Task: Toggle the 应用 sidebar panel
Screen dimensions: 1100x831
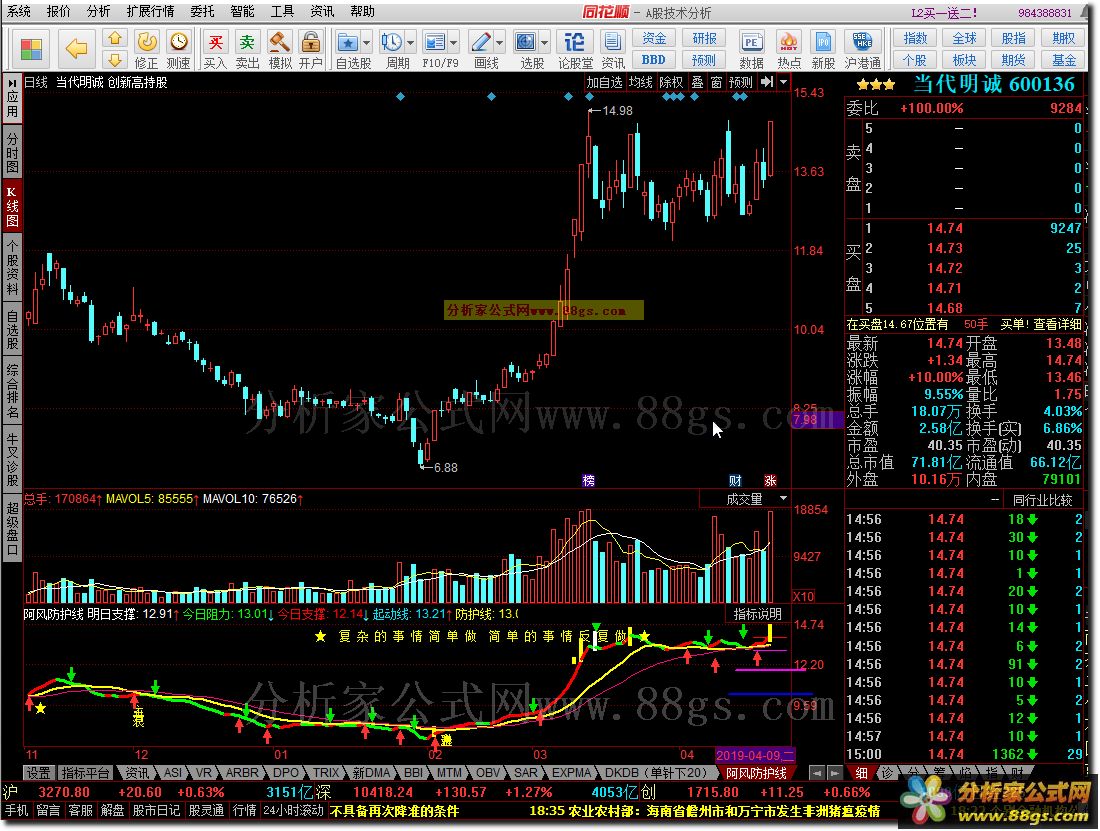Action: (12, 99)
